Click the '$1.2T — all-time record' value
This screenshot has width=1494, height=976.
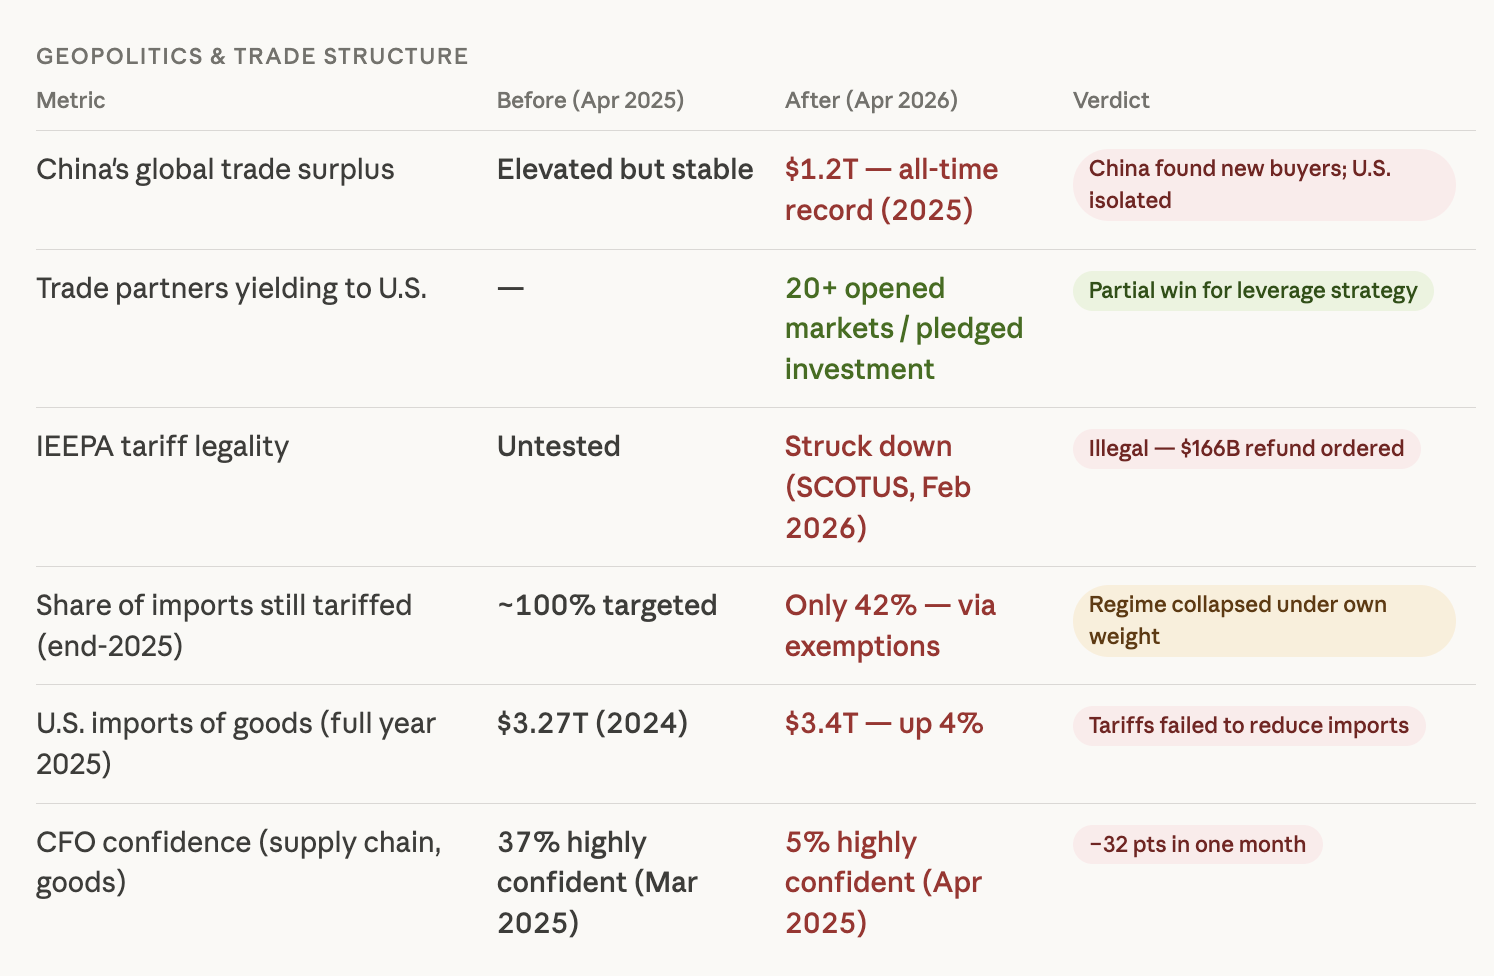(891, 190)
